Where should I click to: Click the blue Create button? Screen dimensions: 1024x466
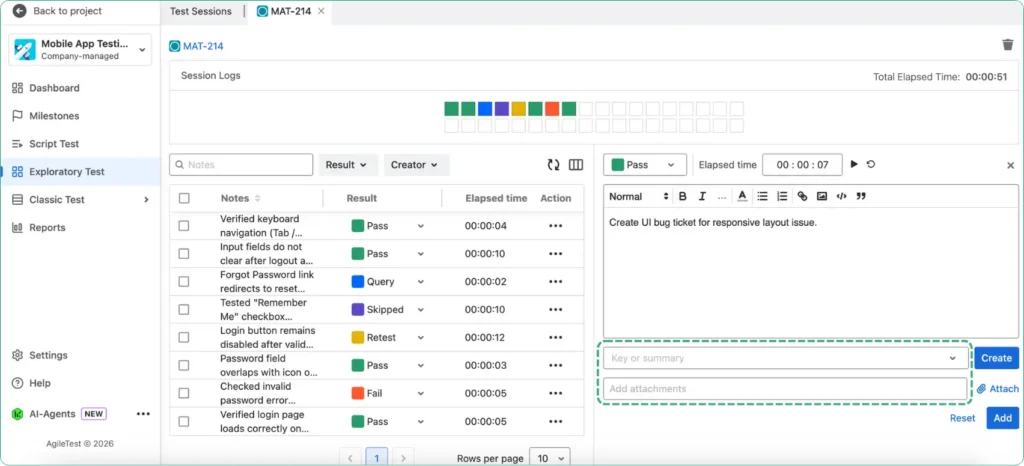pyautogui.click(x=997, y=358)
